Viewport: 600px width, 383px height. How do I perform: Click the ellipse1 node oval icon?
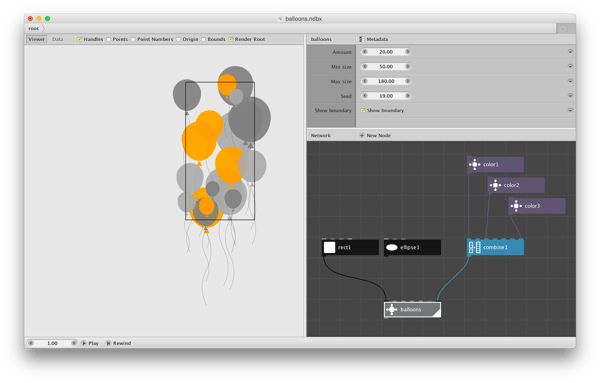[391, 248]
